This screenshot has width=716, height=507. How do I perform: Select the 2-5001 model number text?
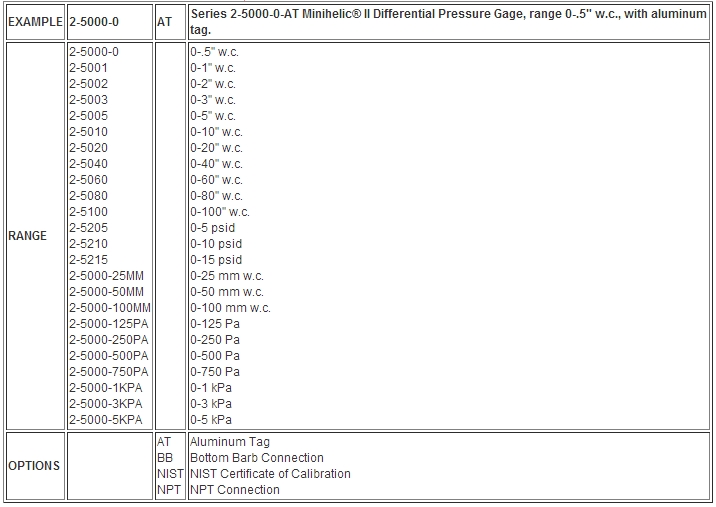(x=89, y=68)
